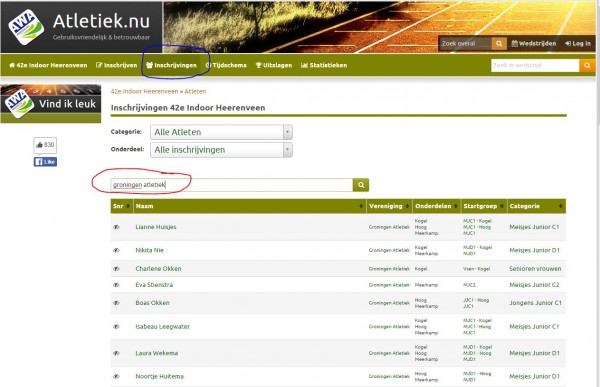Toggle the eye icon for Laura Wekema

tap(116, 353)
